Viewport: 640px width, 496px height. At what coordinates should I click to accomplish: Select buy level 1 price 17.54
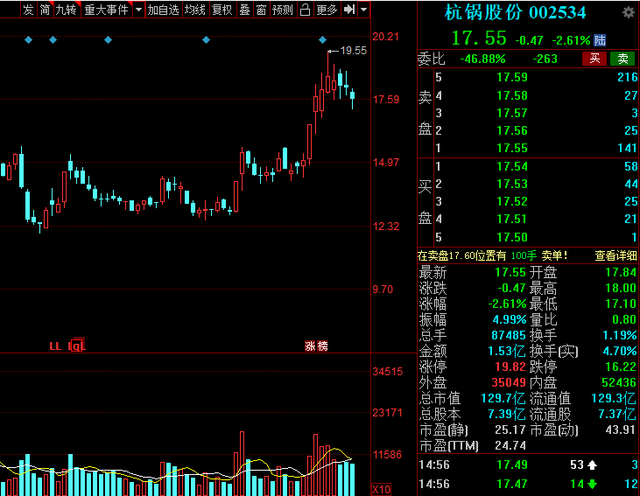point(512,167)
